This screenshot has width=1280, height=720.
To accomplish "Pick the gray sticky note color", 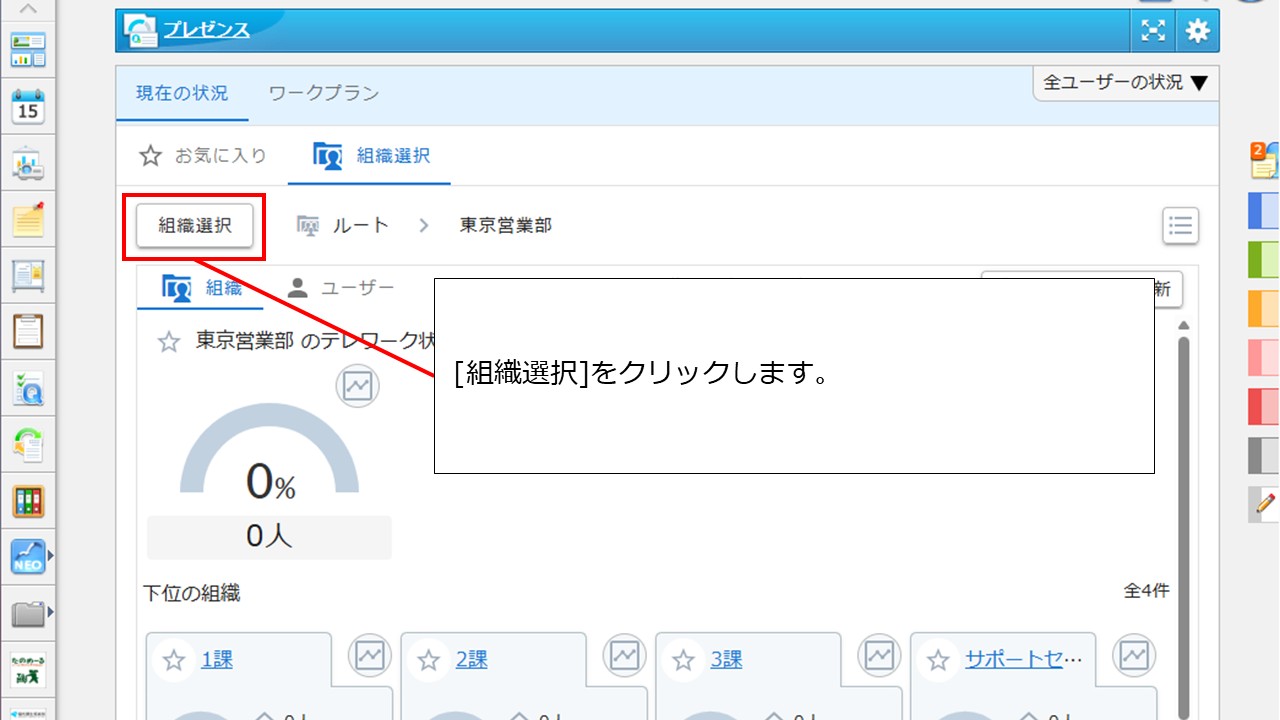I will click(x=1264, y=456).
